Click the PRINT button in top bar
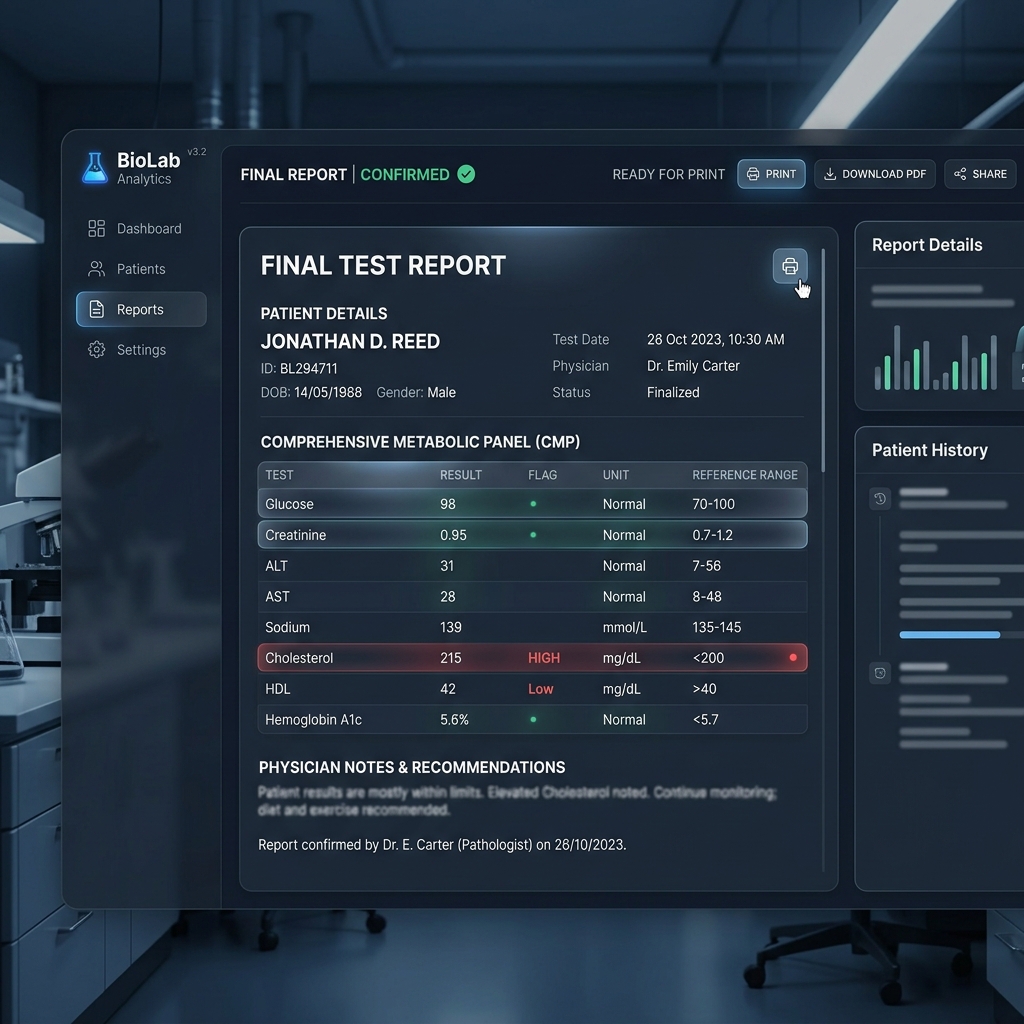1024x1024 pixels. pyautogui.click(x=771, y=174)
